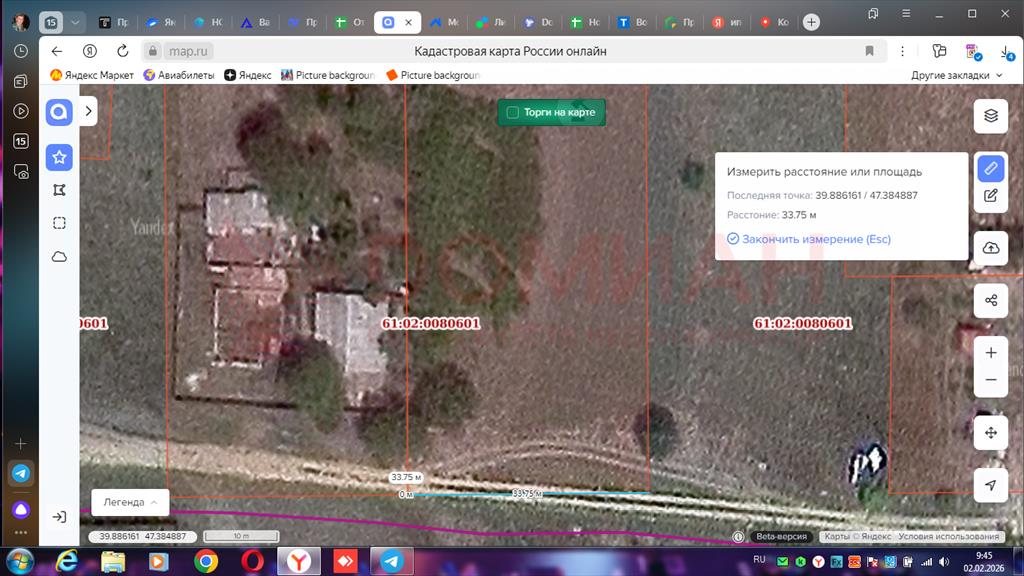The image size is (1024, 576).
Task: Select the ruler measurement tool
Action: coord(990,168)
